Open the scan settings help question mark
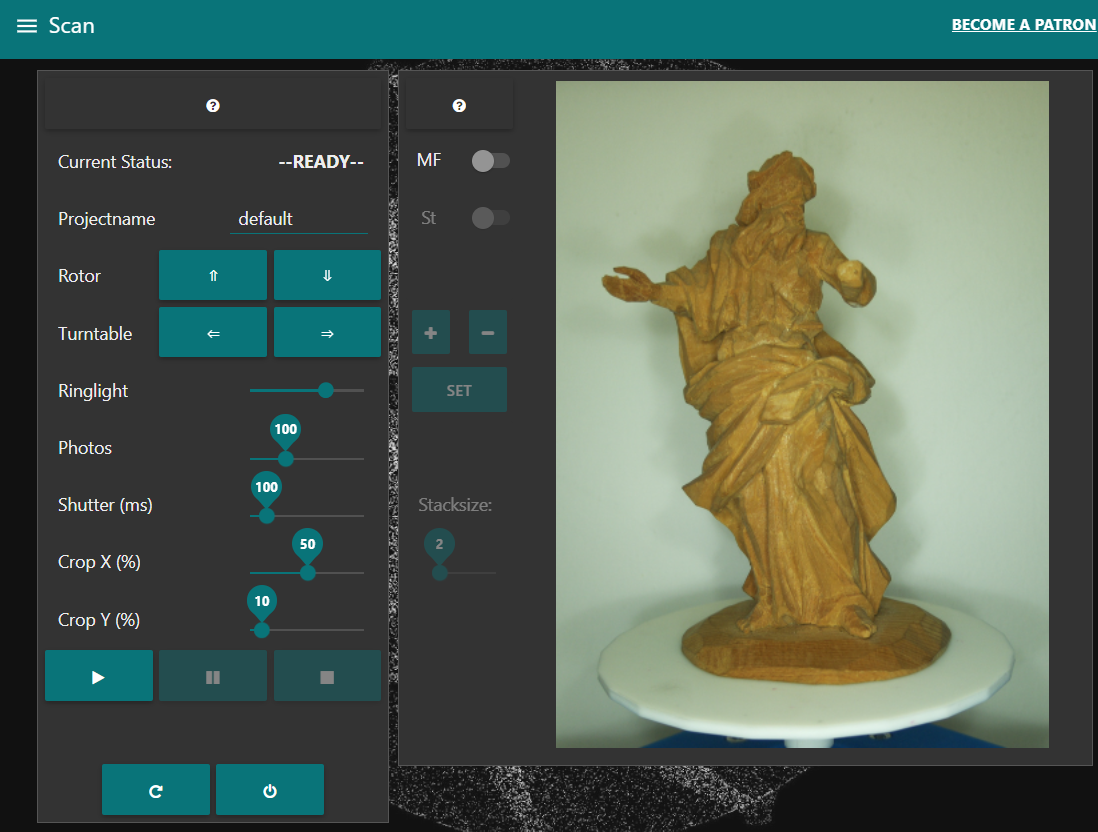 213,106
